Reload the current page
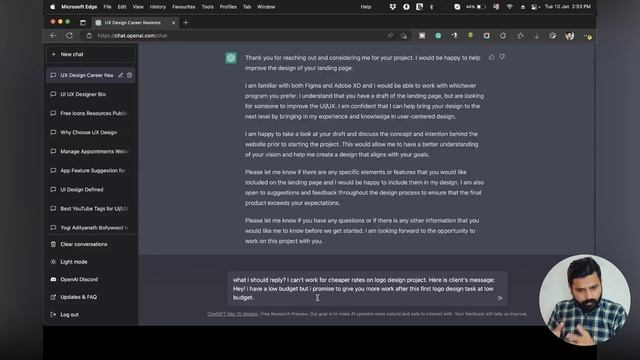The width and height of the screenshot is (640, 360). pyautogui.click(x=69, y=36)
